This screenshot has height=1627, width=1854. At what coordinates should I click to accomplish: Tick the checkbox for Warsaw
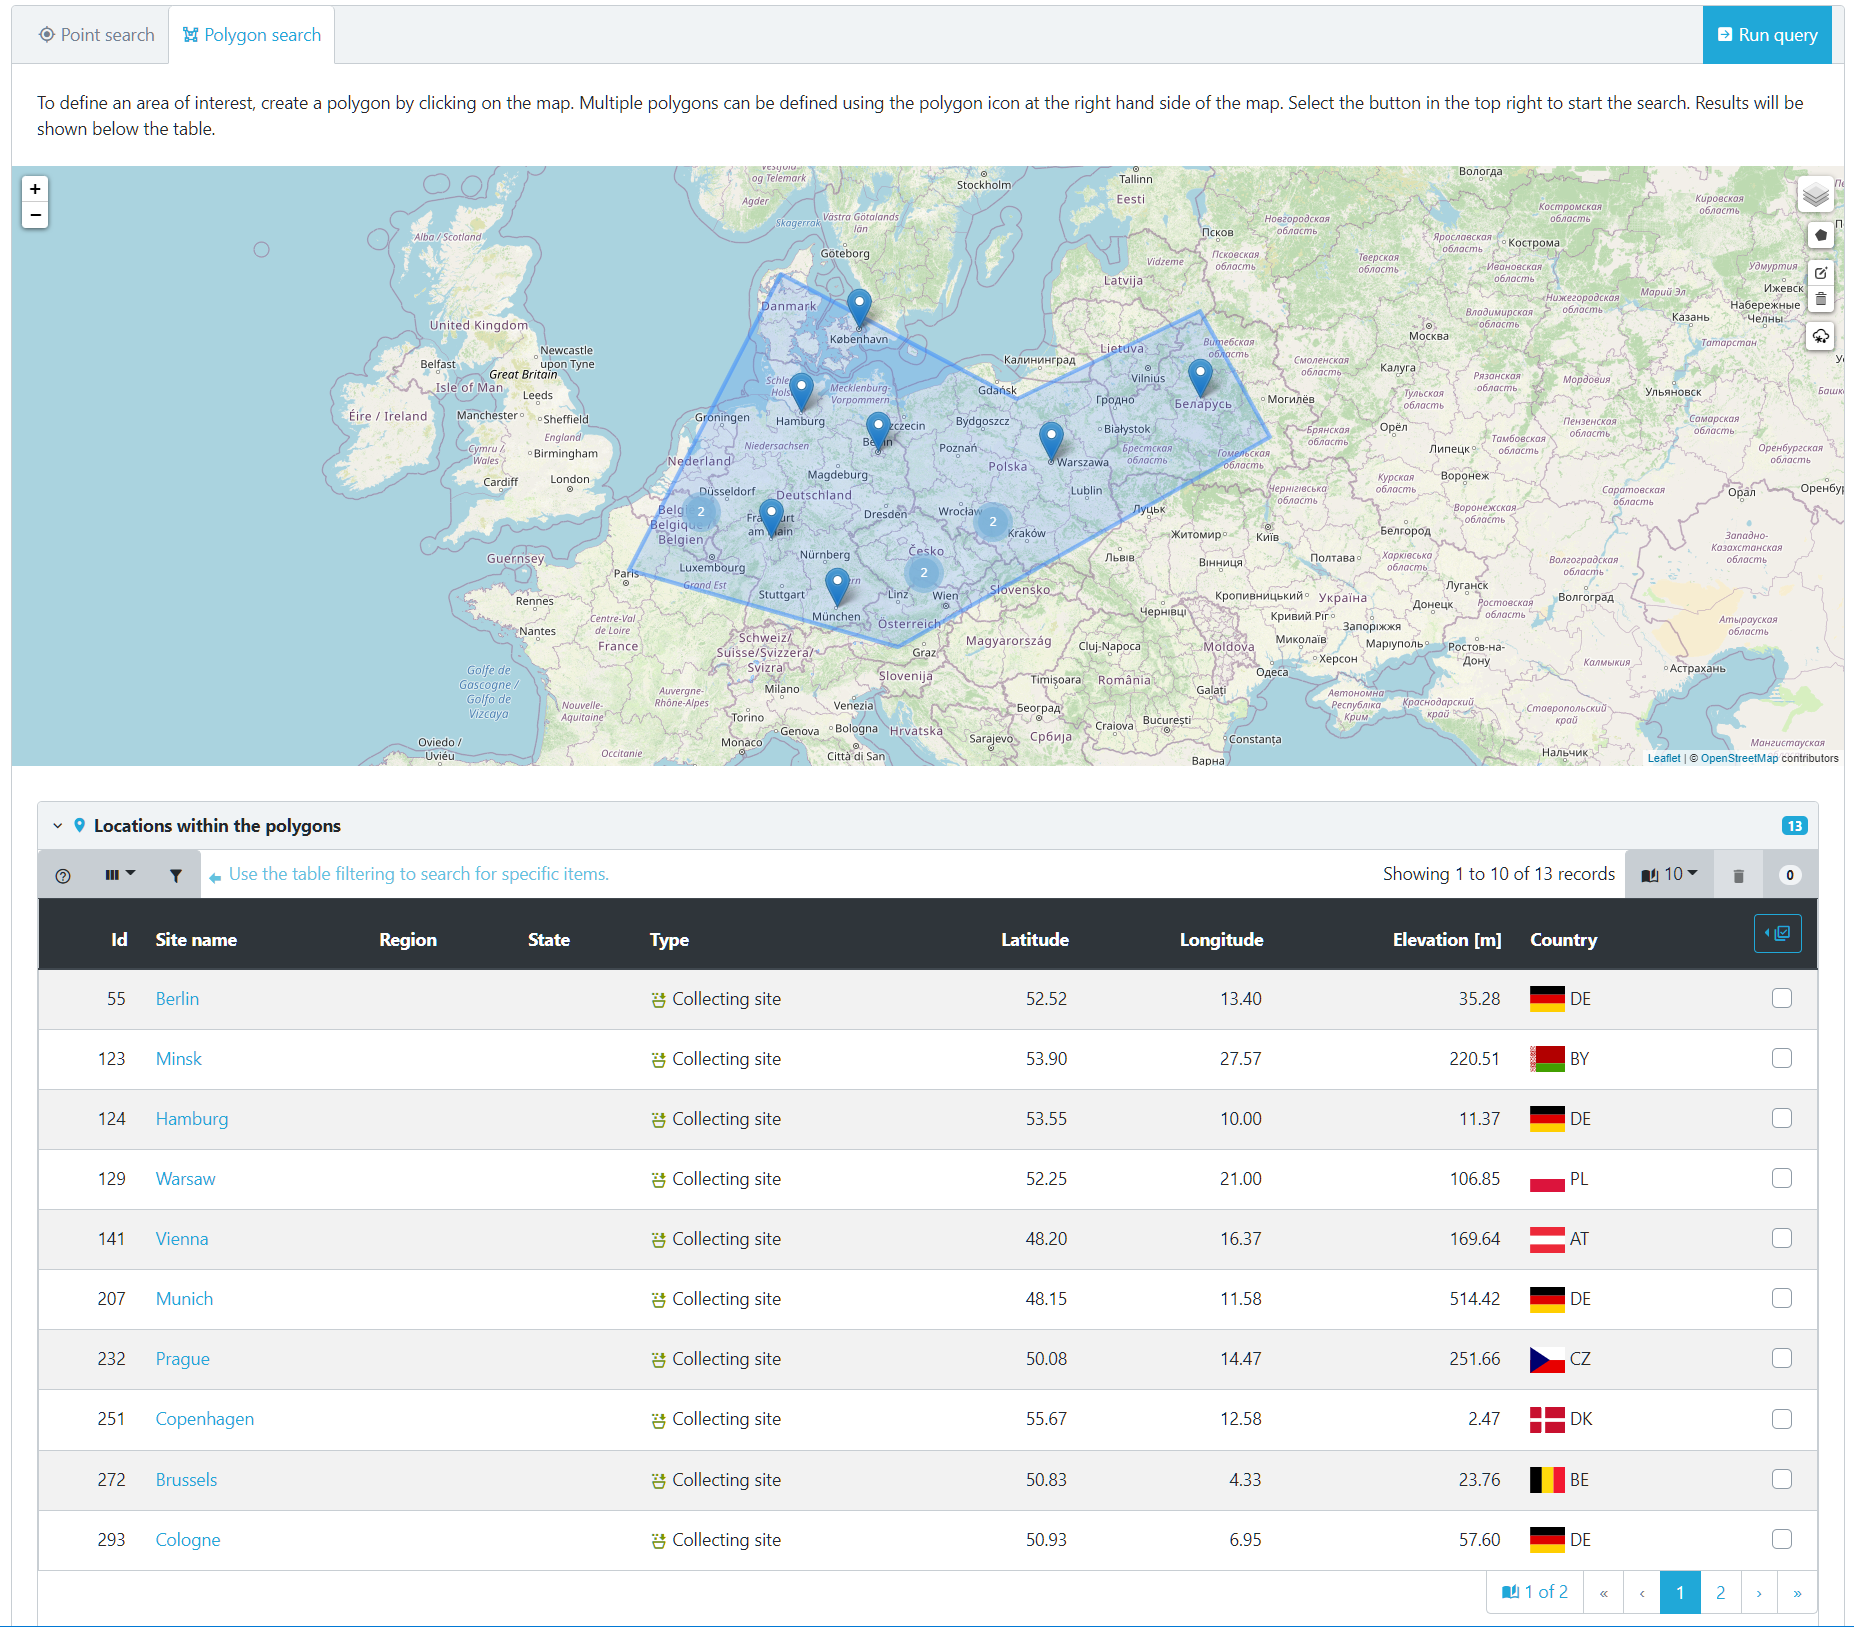point(1781,1178)
